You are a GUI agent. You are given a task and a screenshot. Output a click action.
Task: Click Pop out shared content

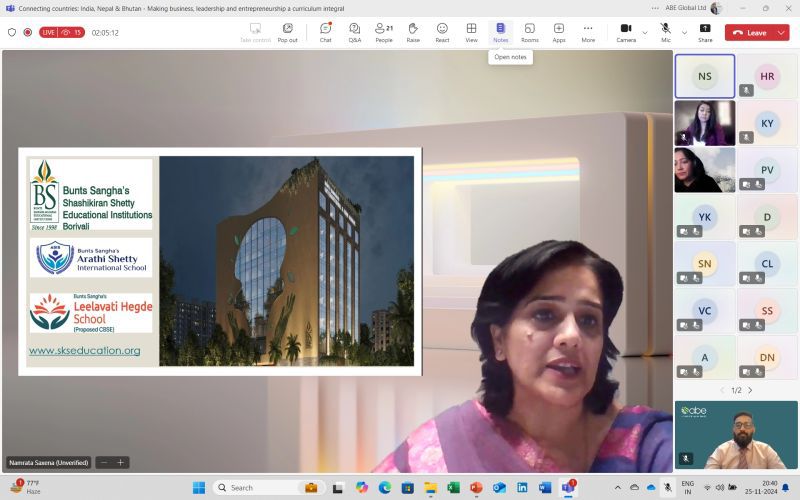click(x=288, y=32)
